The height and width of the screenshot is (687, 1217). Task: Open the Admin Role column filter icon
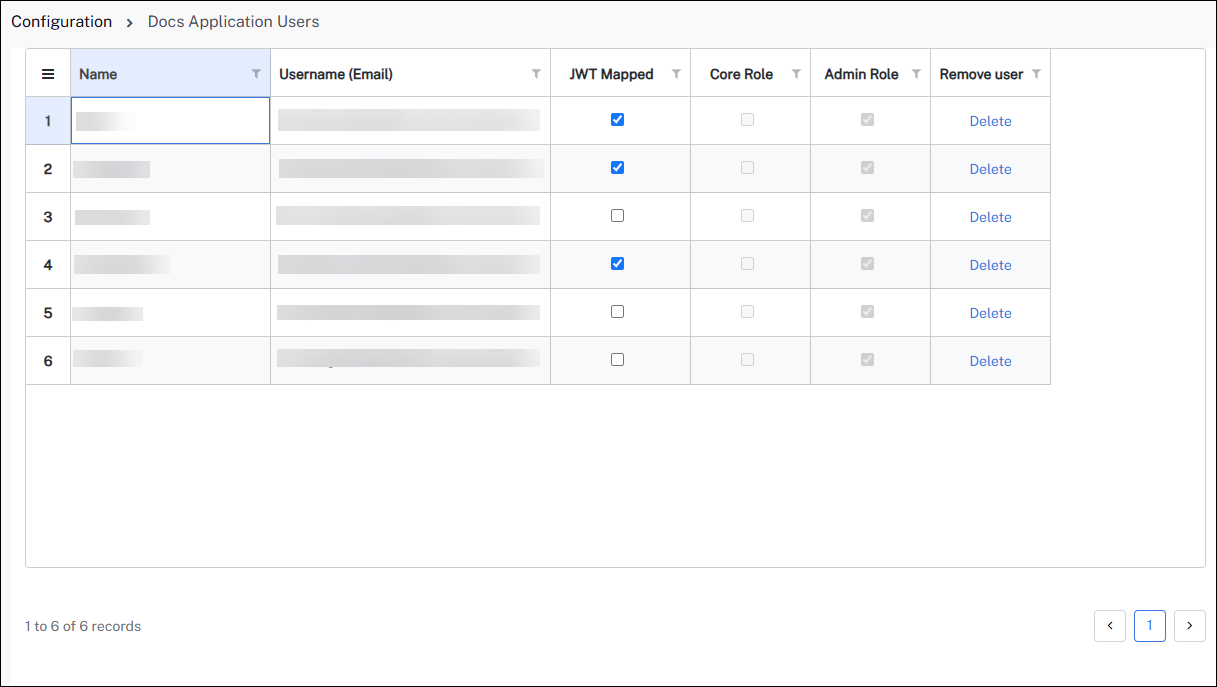(916, 74)
